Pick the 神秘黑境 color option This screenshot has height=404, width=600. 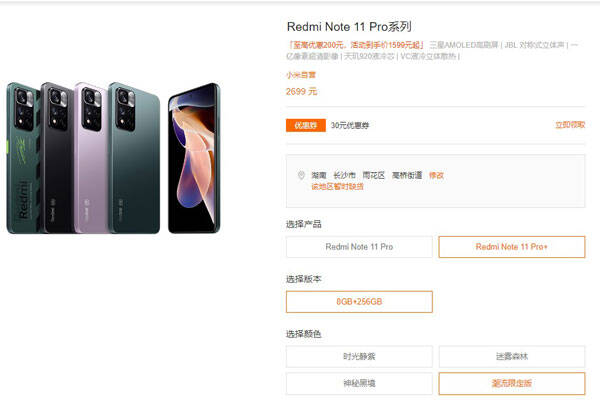tap(359, 383)
